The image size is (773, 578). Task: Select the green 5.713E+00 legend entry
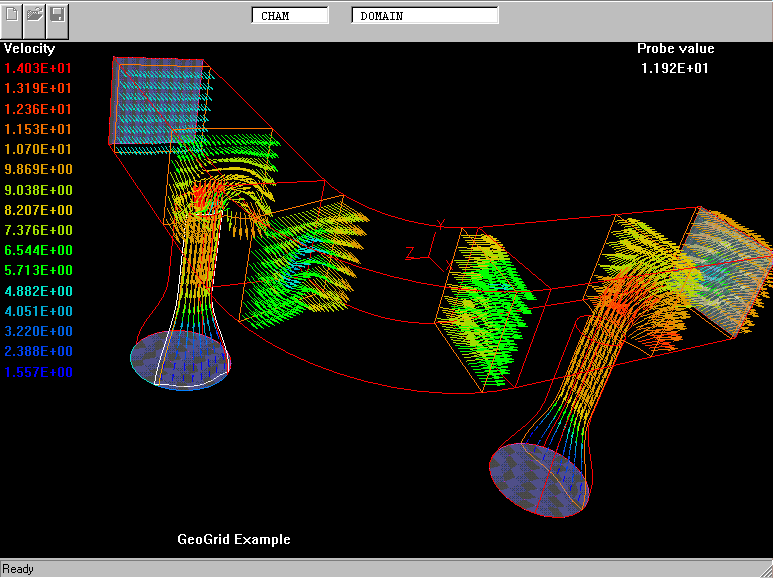[x=38, y=270]
